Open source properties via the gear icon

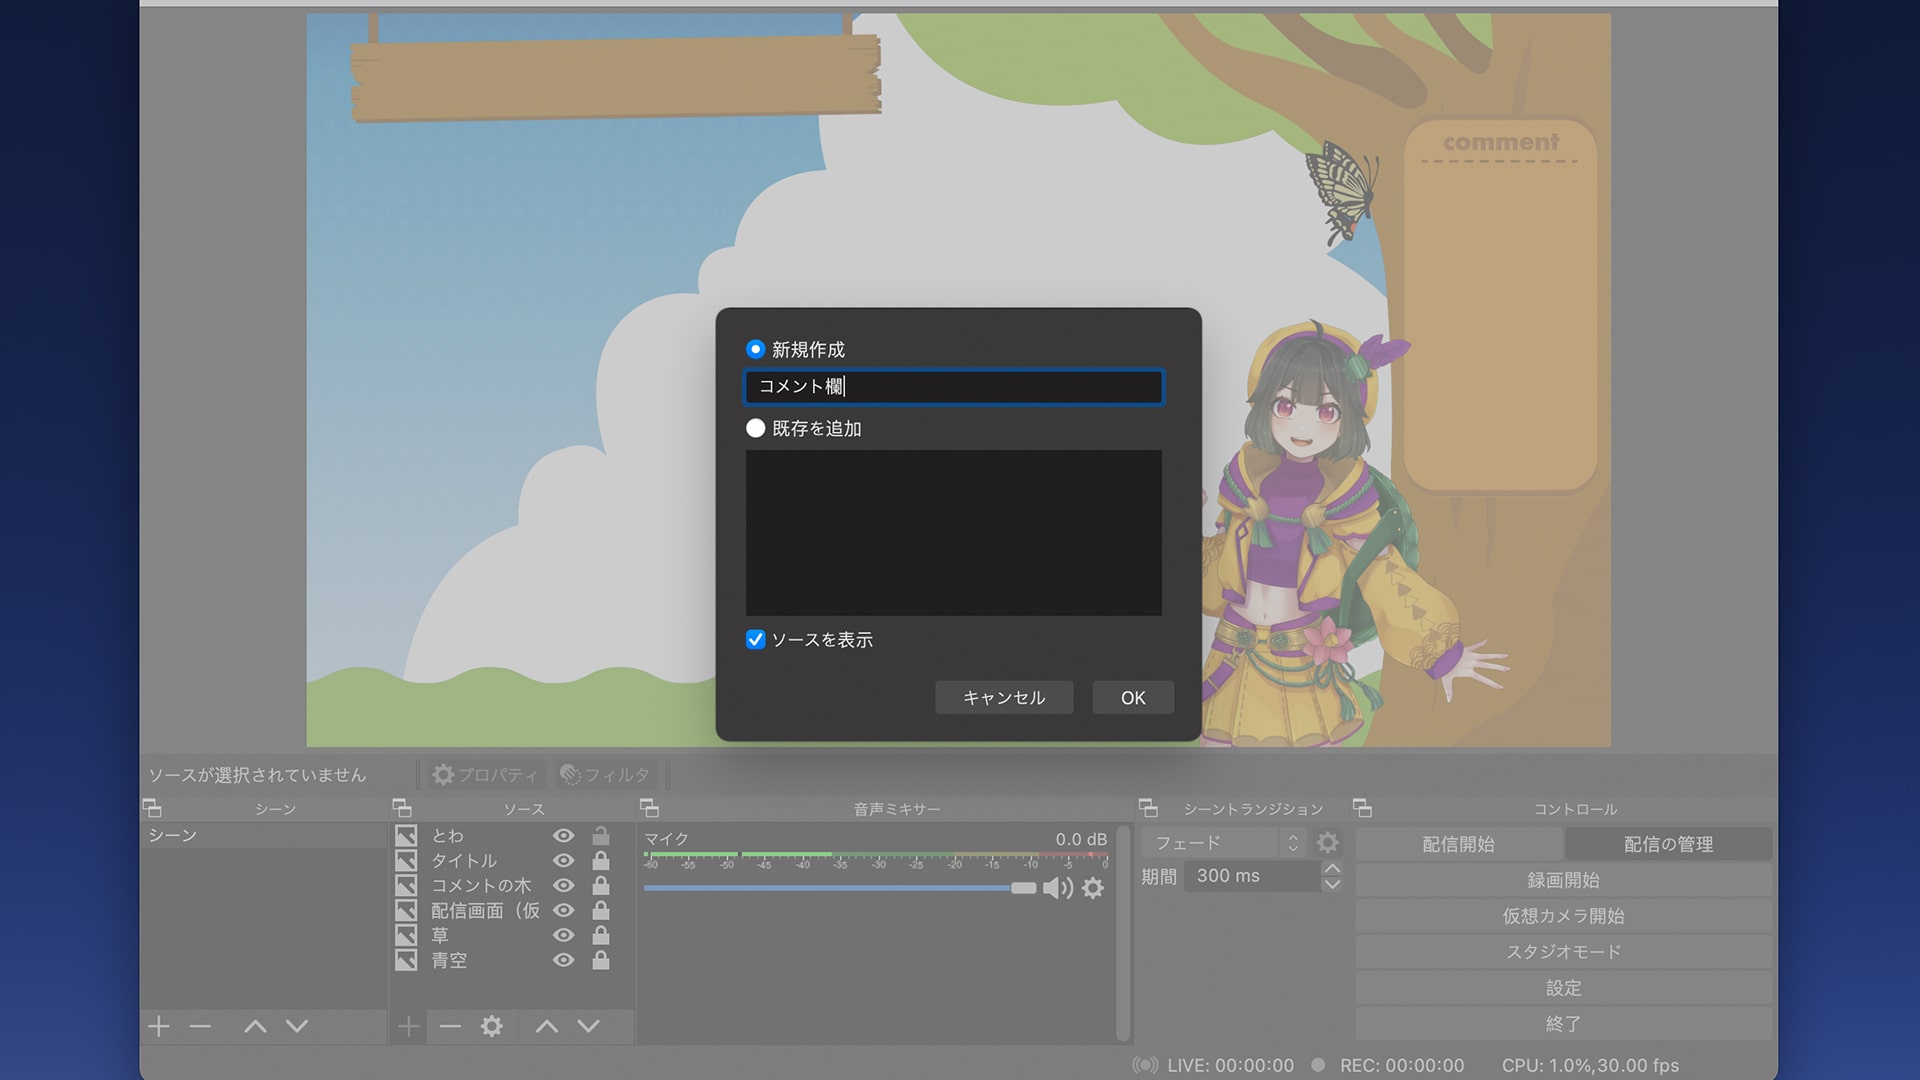point(493,1026)
